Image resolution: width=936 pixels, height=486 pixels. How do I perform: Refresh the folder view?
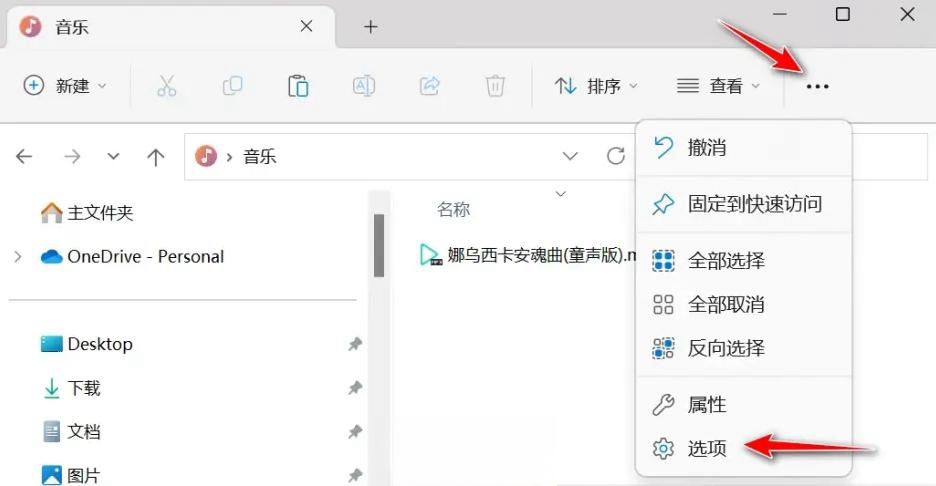point(615,156)
